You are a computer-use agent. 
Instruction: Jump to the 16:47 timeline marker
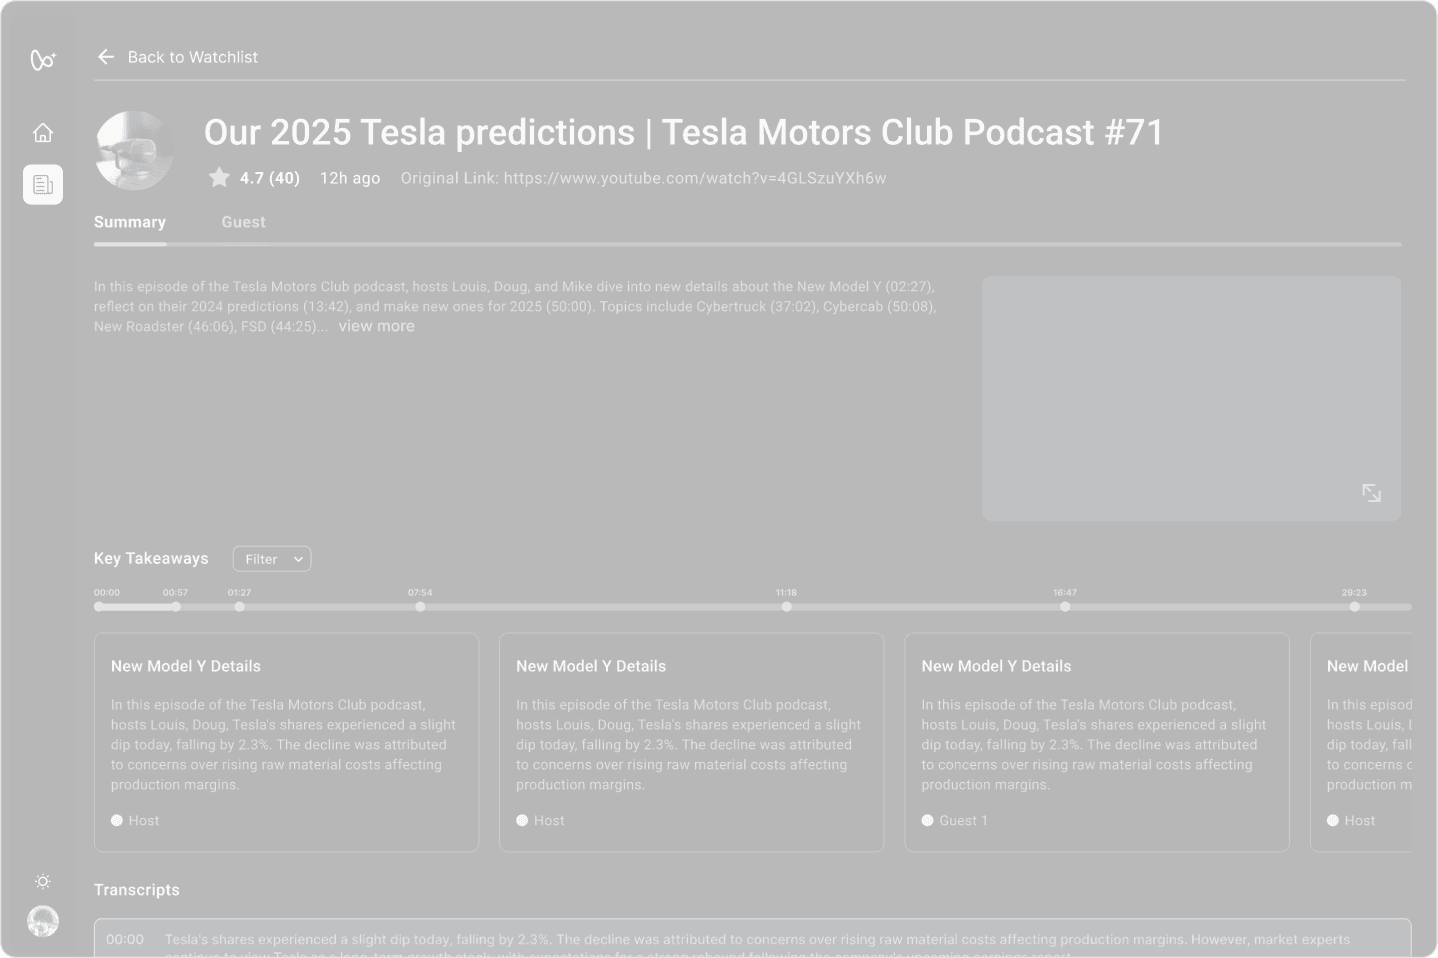[x=1065, y=606]
